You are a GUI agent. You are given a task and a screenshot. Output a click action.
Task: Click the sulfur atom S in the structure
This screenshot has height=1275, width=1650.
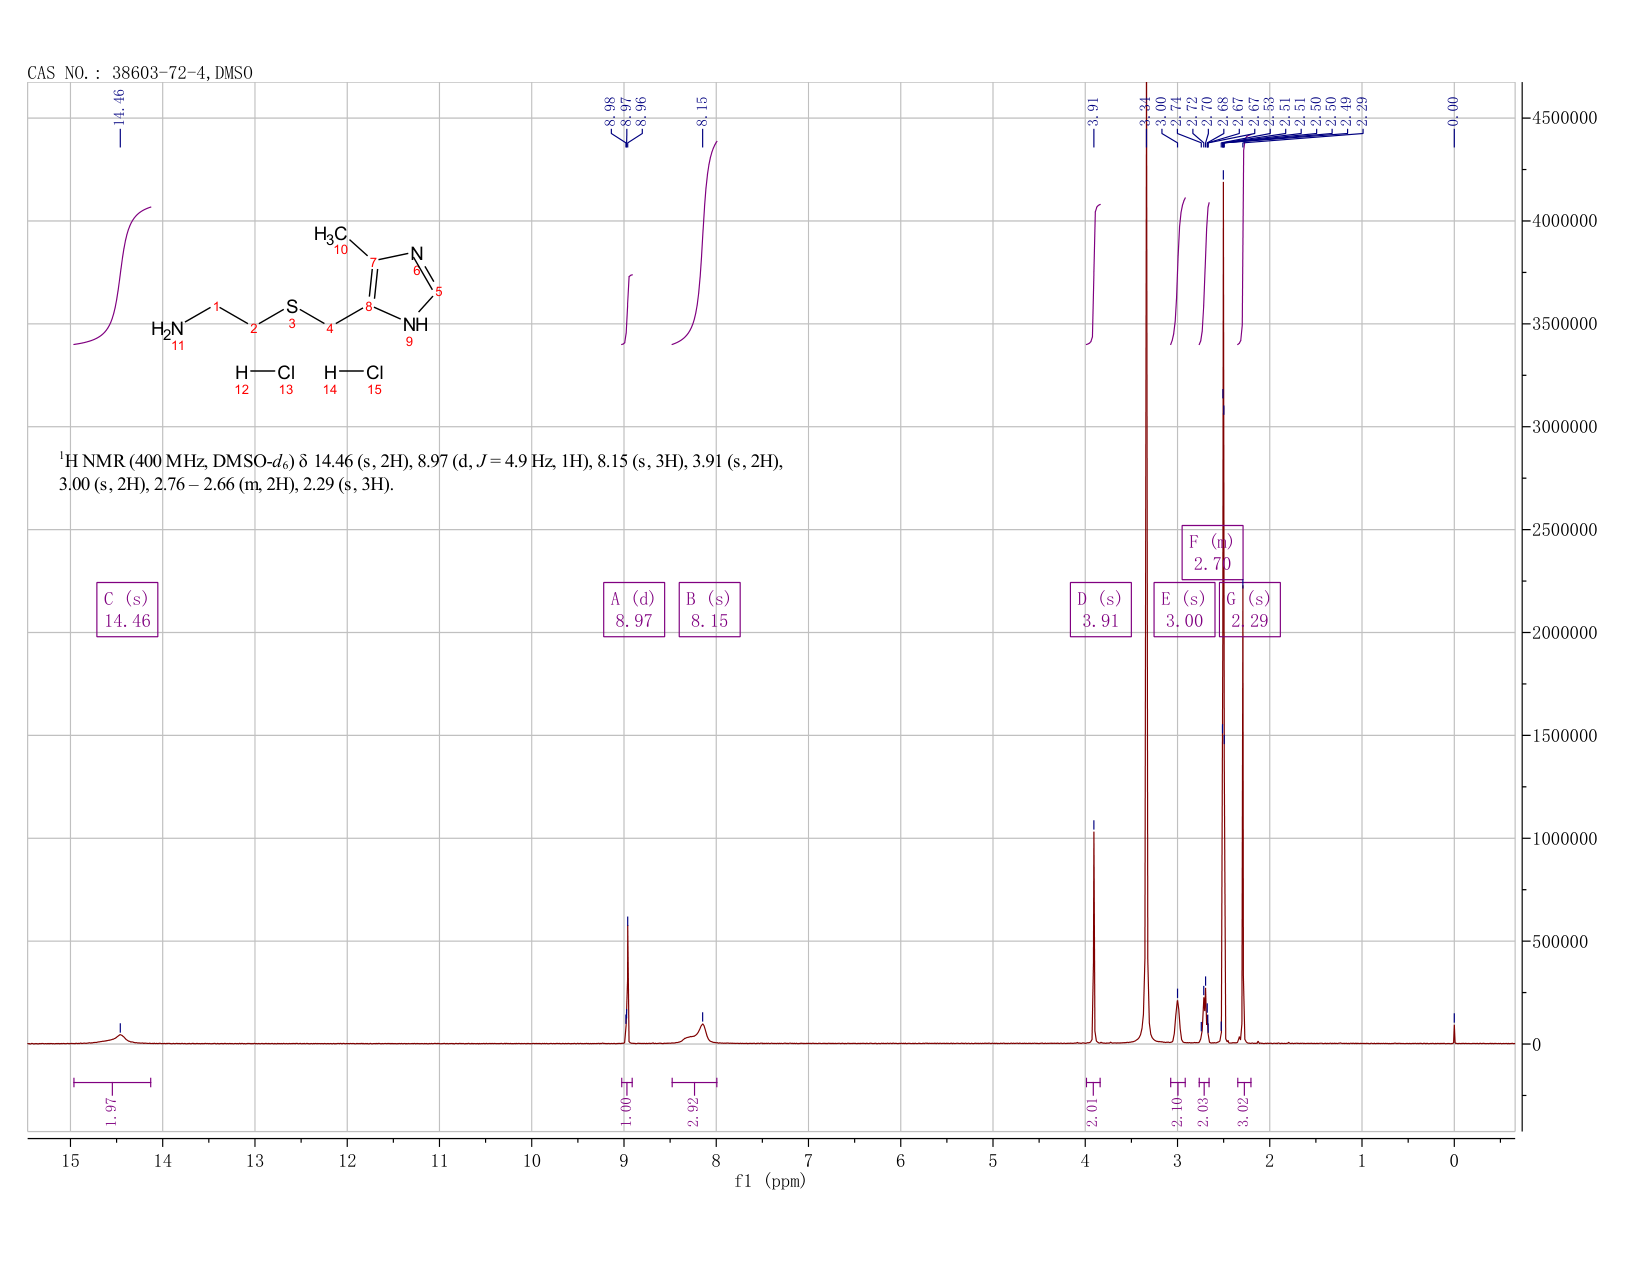click(x=292, y=306)
